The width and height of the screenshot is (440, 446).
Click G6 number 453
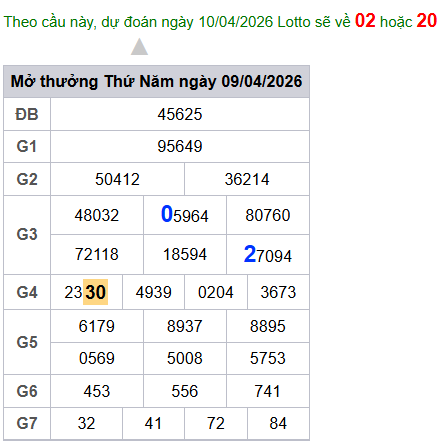pos(97,391)
